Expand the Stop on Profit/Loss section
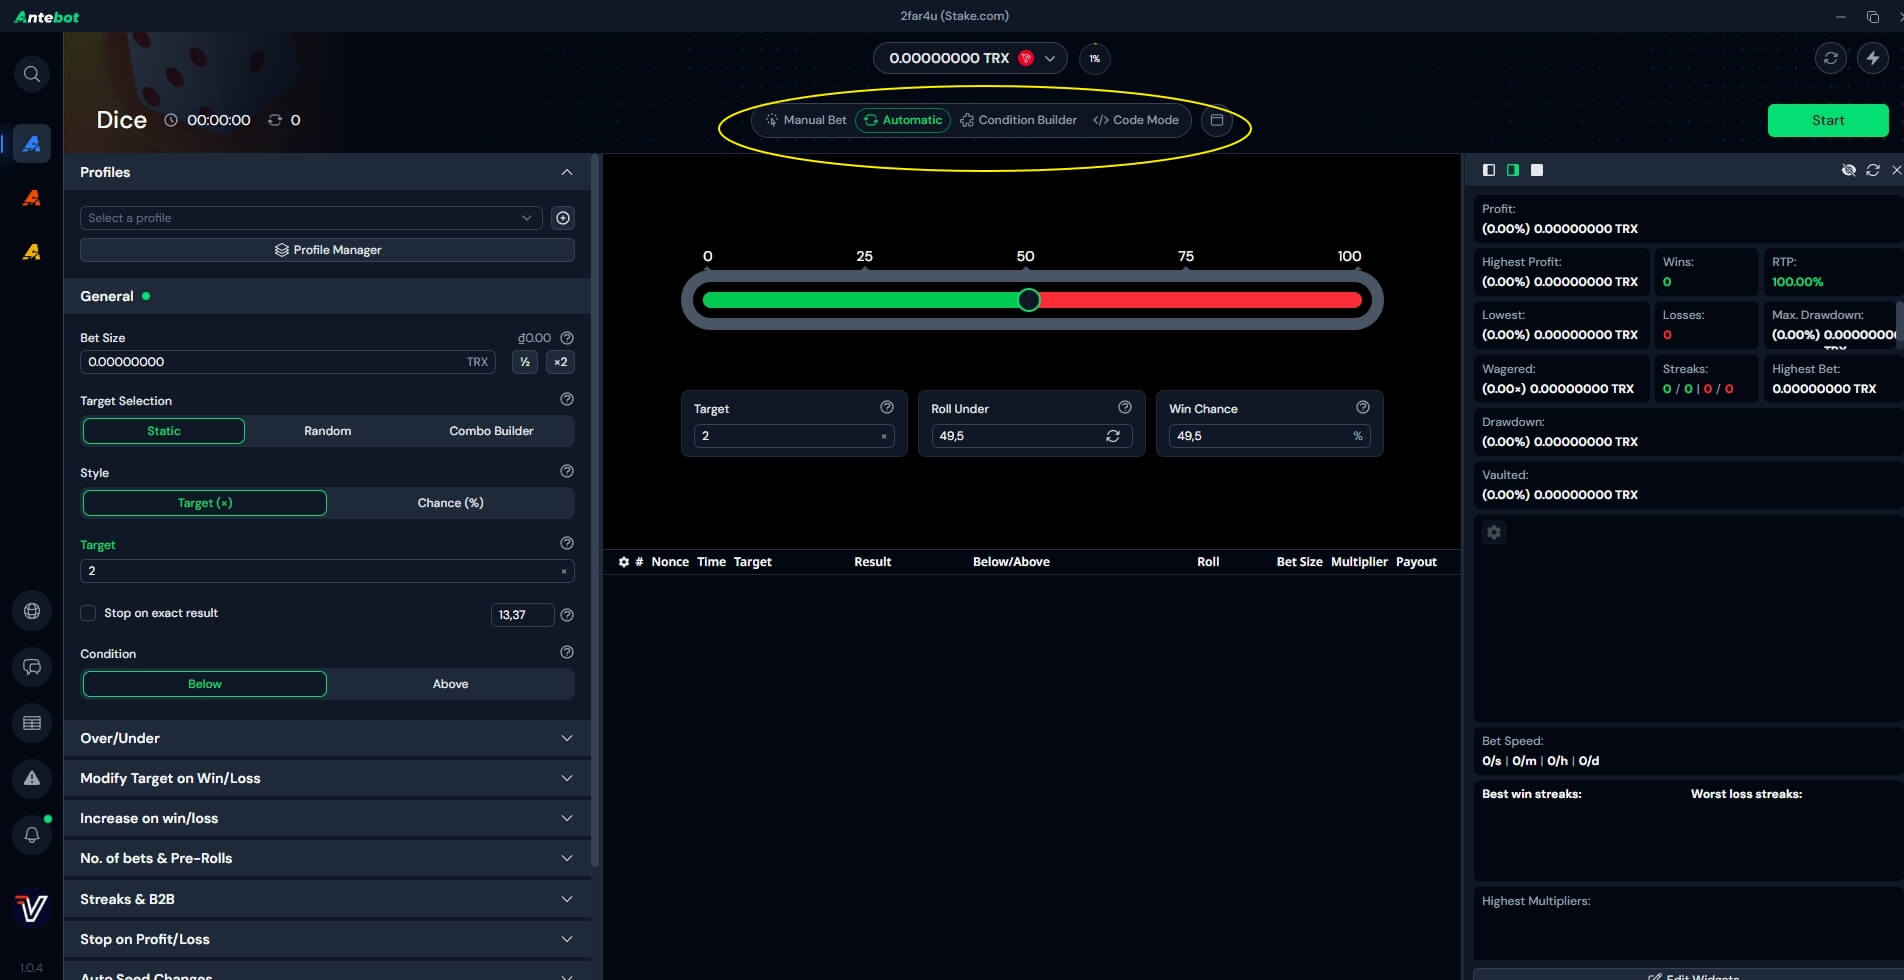Image resolution: width=1904 pixels, height=980 pixels. point(327,939)
